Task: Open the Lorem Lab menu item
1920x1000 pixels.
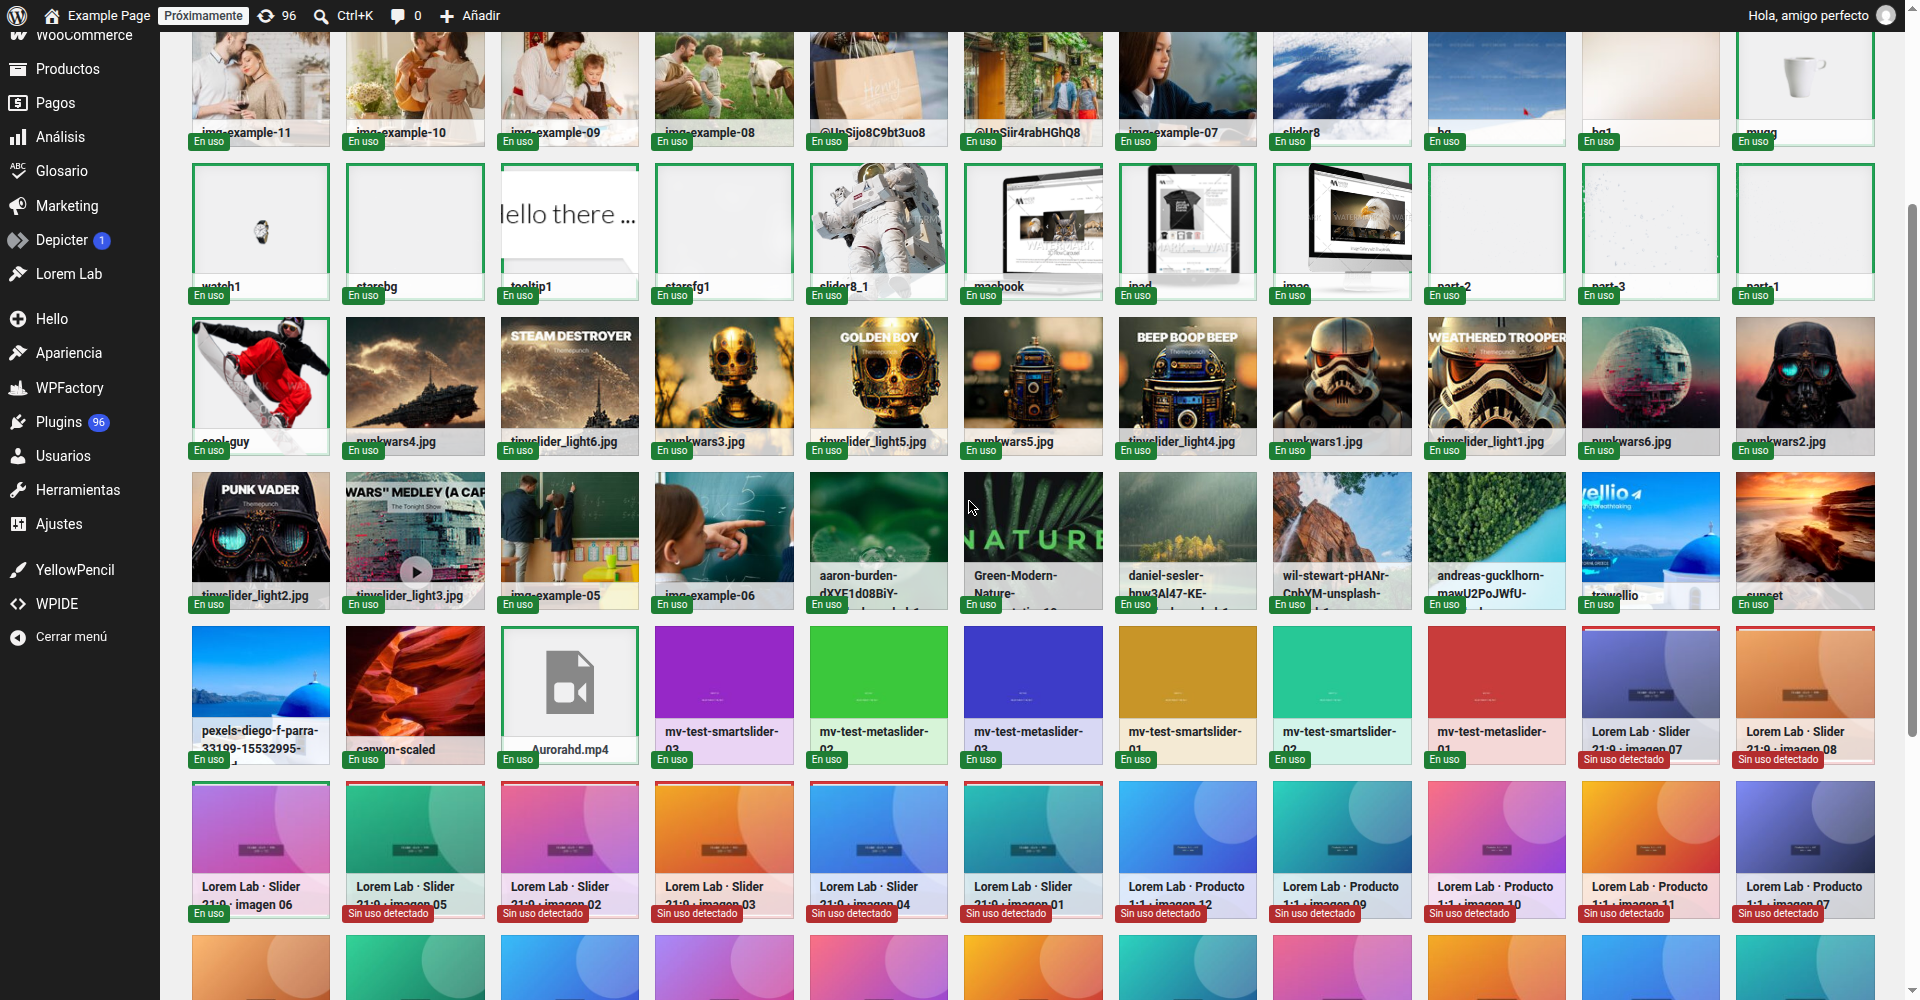Action: click(80, 274)
